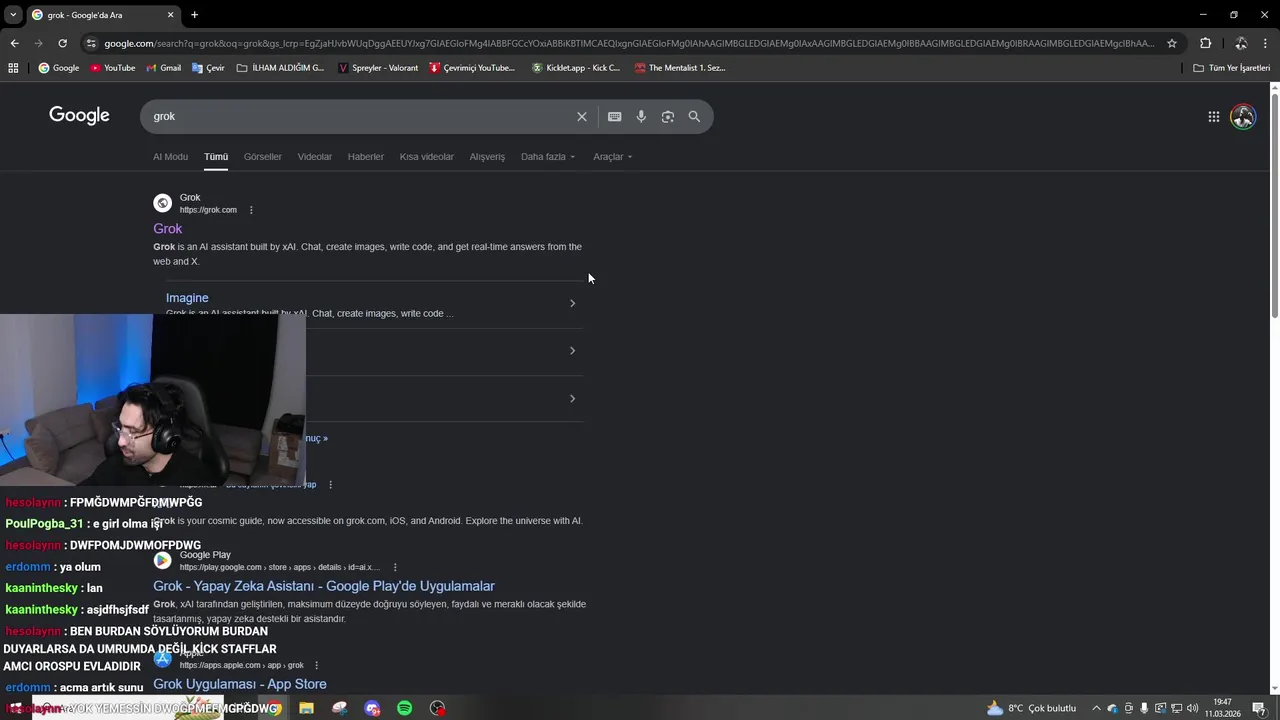Open the Çevrimiçi YouTube bookmark
This screenshot has height=720, width=1280.
[472, 68]
